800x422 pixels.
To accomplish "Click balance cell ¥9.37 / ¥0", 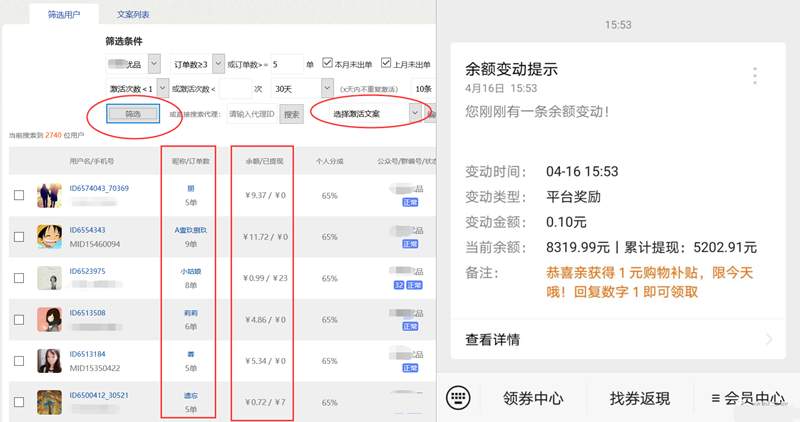I will (265, 195).
